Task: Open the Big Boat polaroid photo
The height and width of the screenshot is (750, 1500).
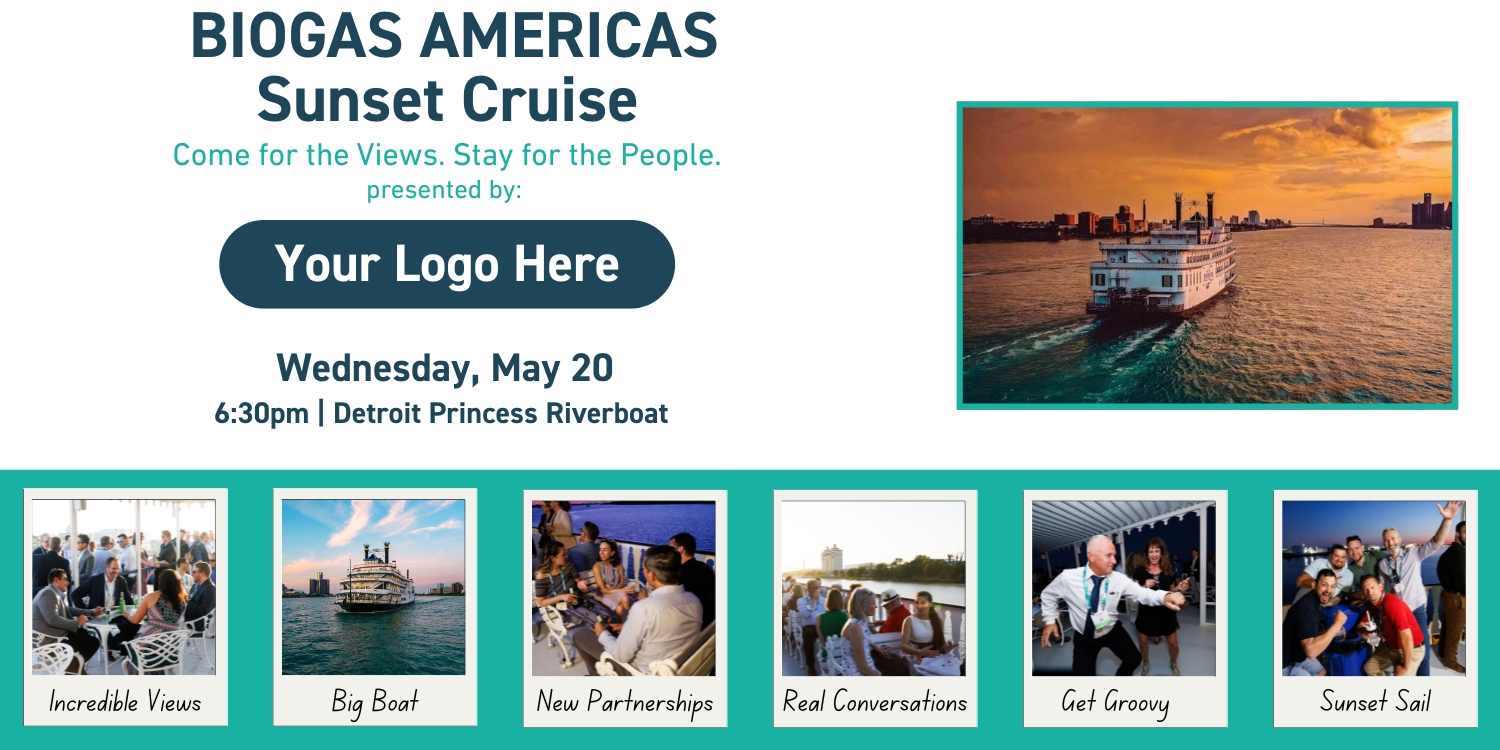Action: pyautogui.click(x=374, y=587)
